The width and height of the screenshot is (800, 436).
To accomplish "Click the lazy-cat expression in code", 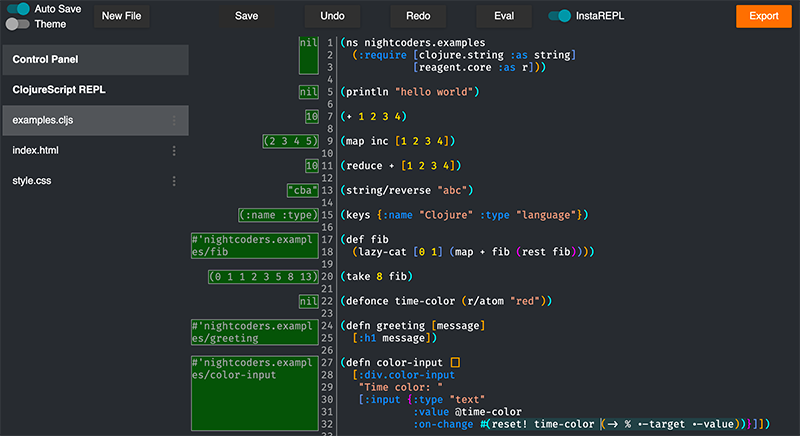I will pos(473,252).
